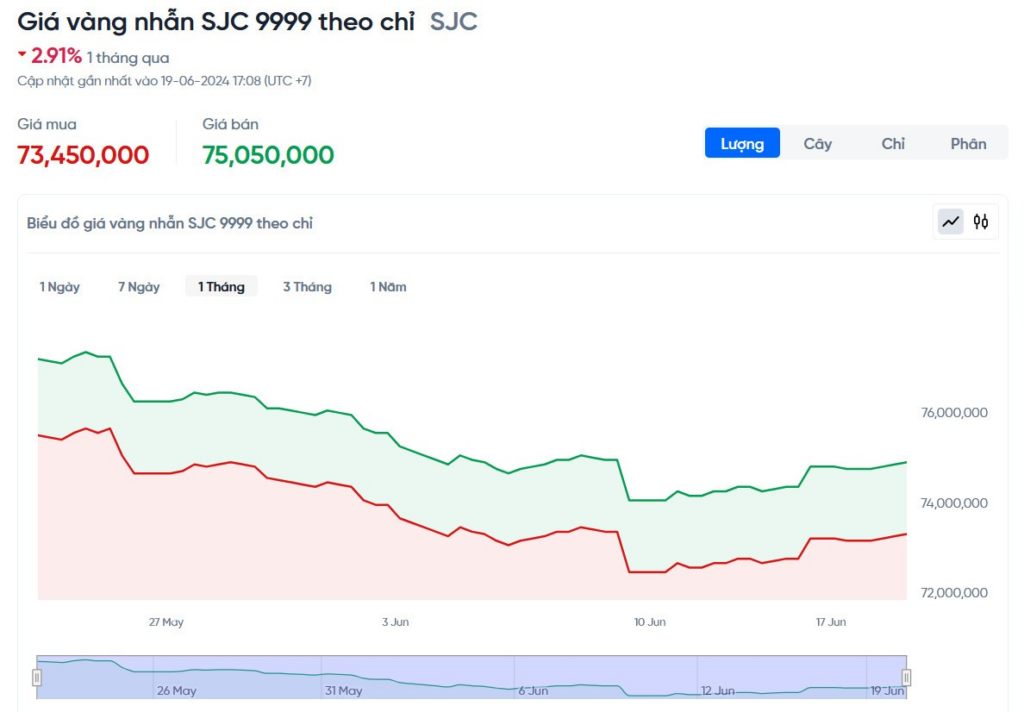The image size is (1024, 712).
Task: Click the right handle of the range navigator
Action: (906, 677)
